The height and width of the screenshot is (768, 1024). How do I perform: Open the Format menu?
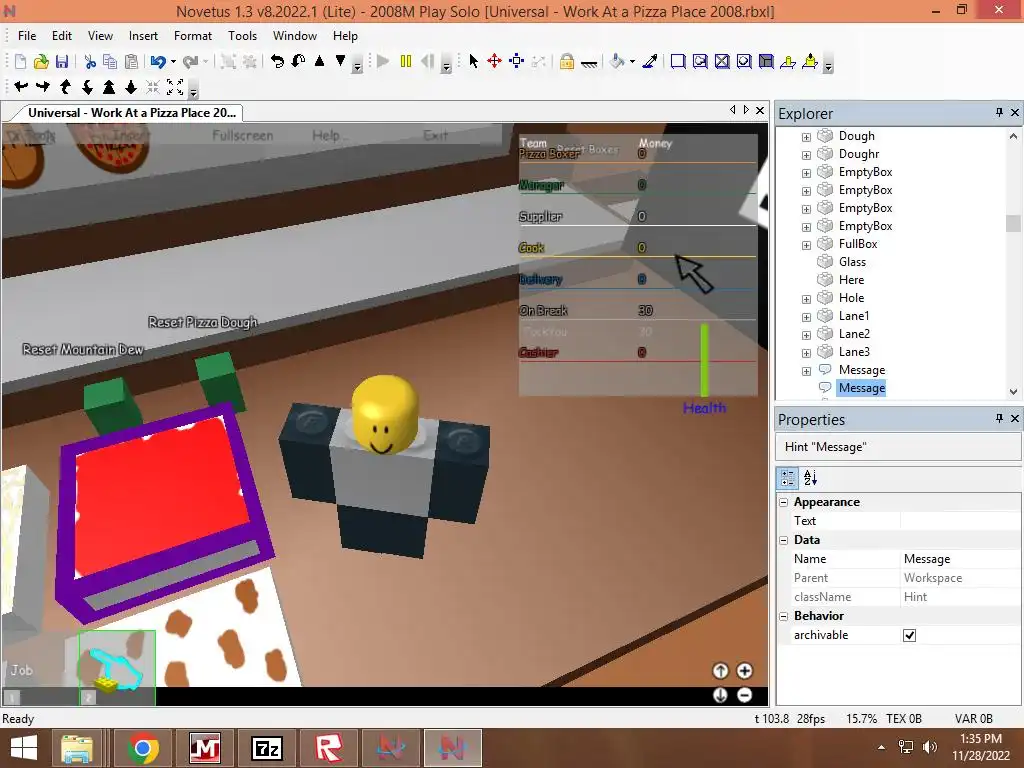pyautogui.click(x=193, y=36)
